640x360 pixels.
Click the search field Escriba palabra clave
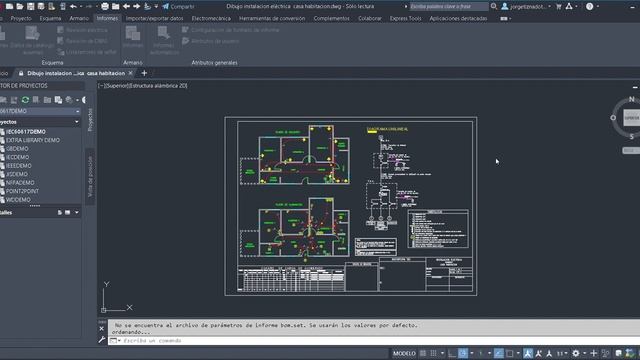pos(449,7)
